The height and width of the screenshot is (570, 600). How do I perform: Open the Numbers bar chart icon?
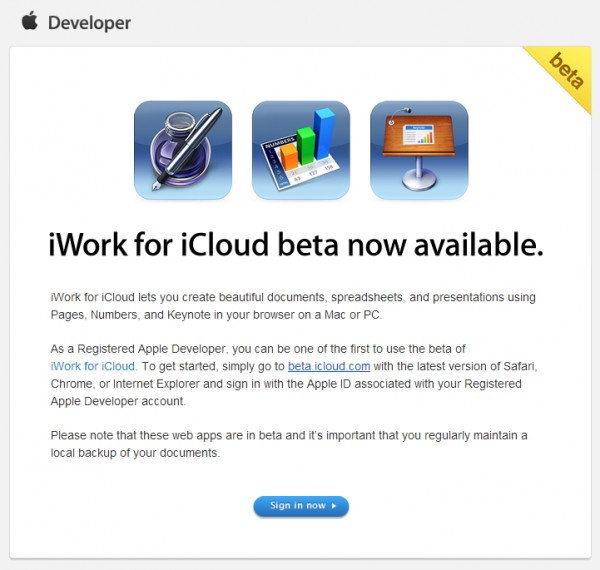click(301, 150)
